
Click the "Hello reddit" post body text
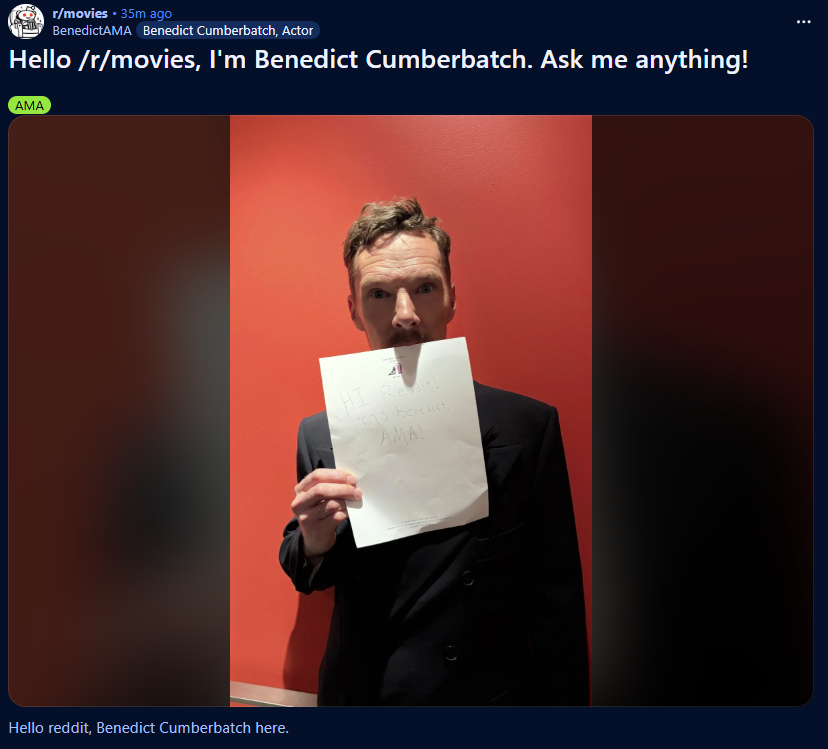(149, 728)
